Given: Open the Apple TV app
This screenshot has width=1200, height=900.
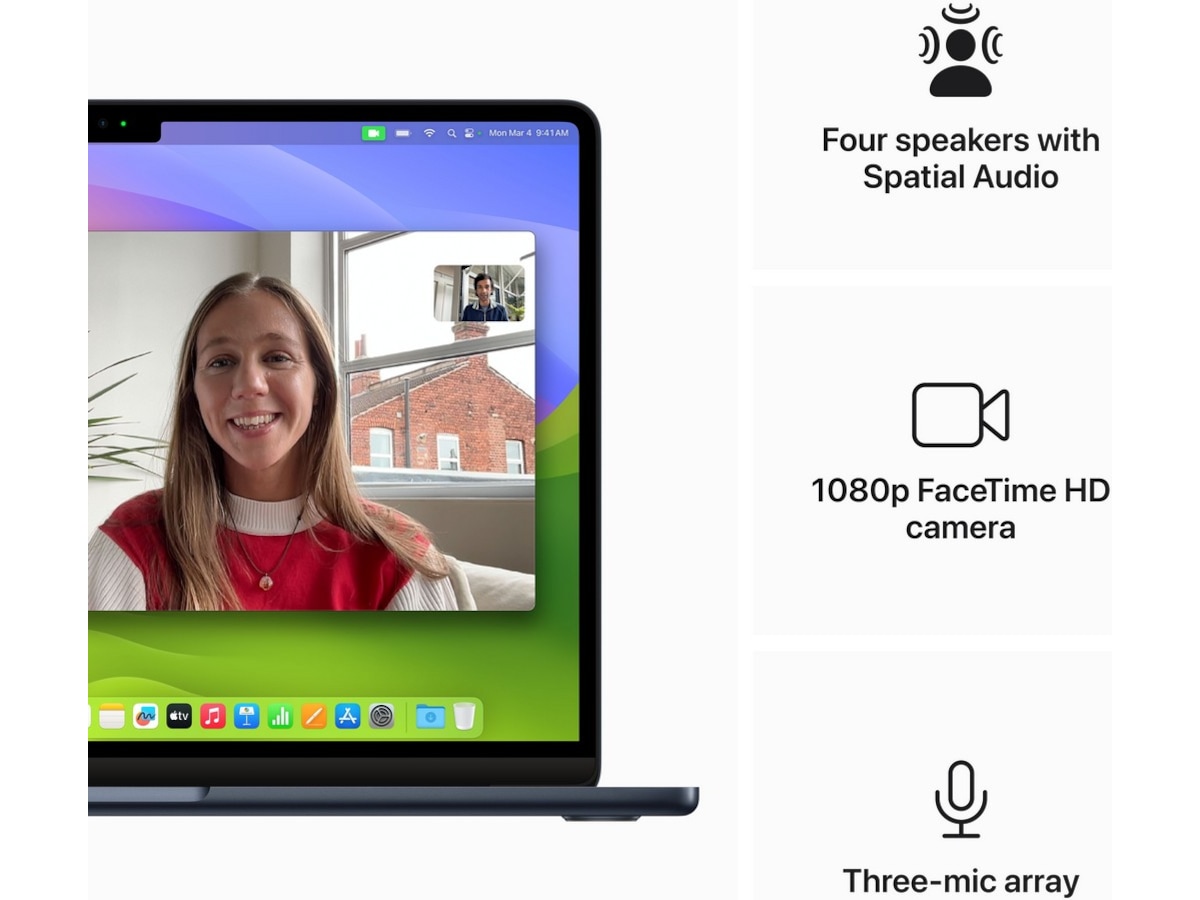Looking at the screenshot, I should click(179, 716).
